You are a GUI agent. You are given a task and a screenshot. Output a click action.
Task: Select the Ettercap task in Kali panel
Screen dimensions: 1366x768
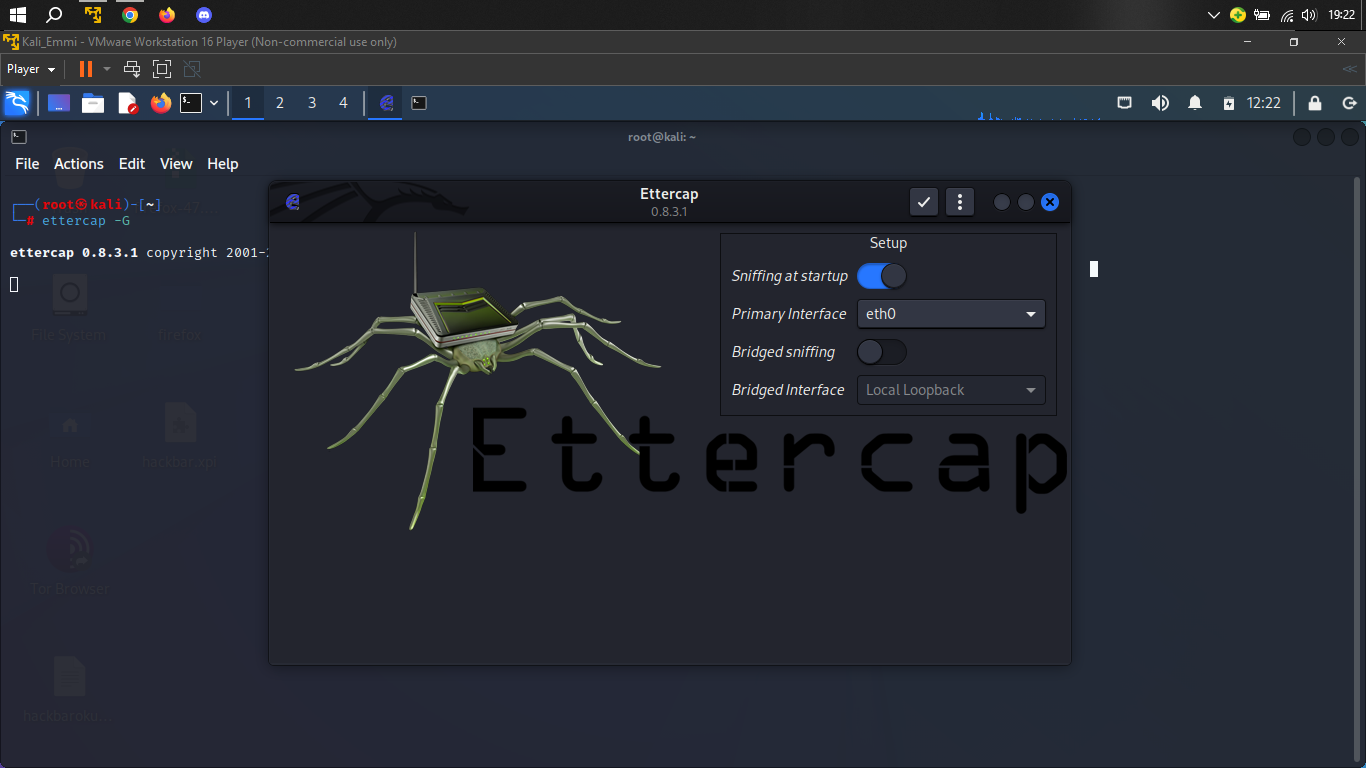point(386,103)
